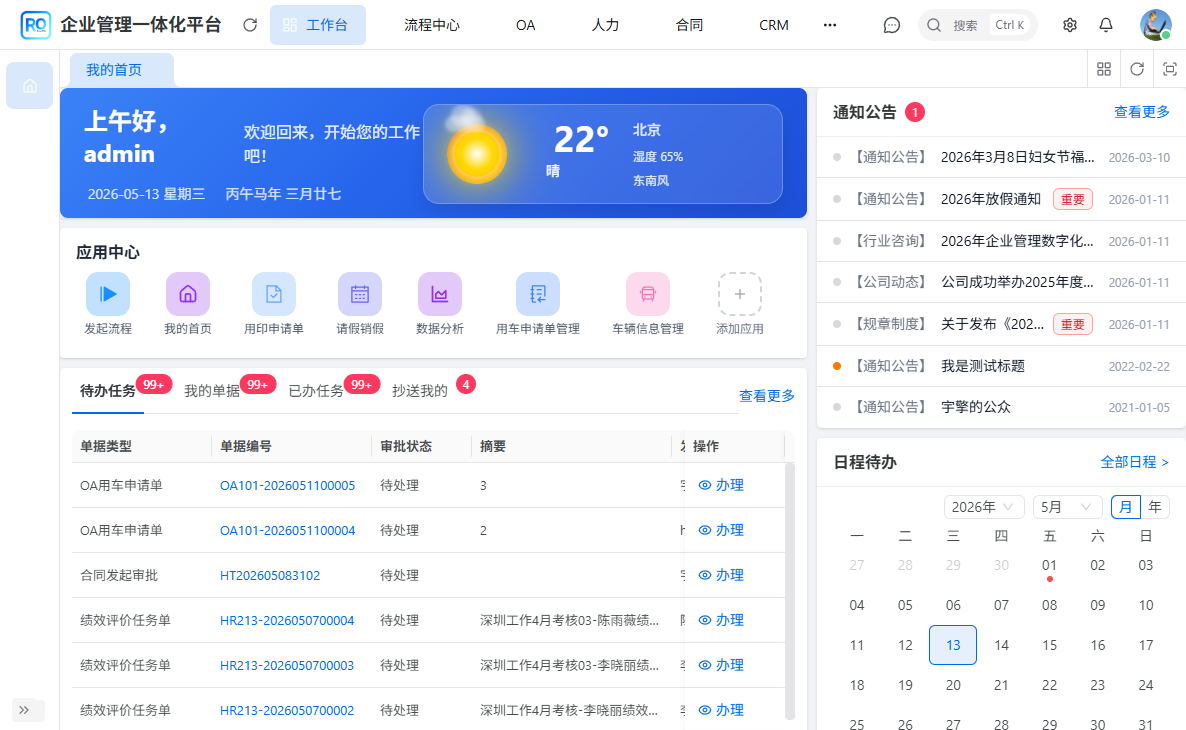Open settings gear in the header
The height and width of the screenshot is (730, 1186).
1070,25
